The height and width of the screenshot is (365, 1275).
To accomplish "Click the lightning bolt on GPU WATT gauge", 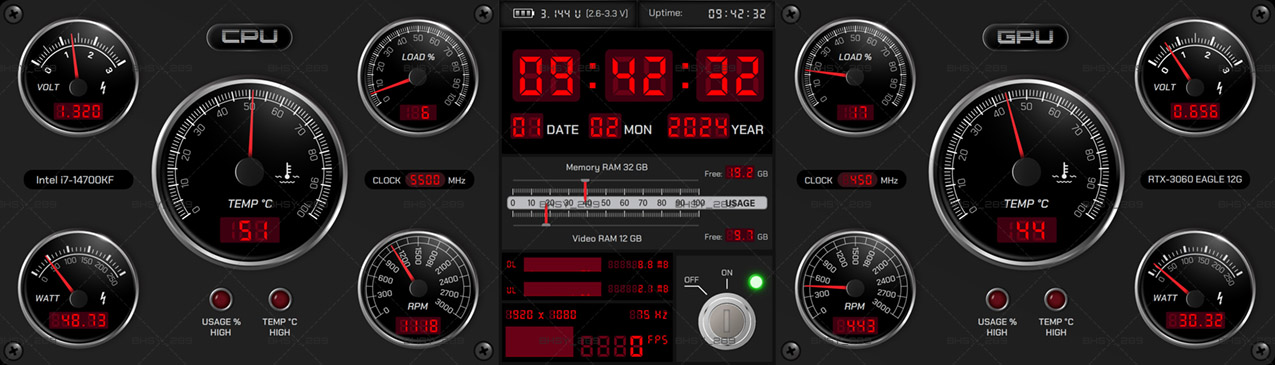I will pos(1220,299).
